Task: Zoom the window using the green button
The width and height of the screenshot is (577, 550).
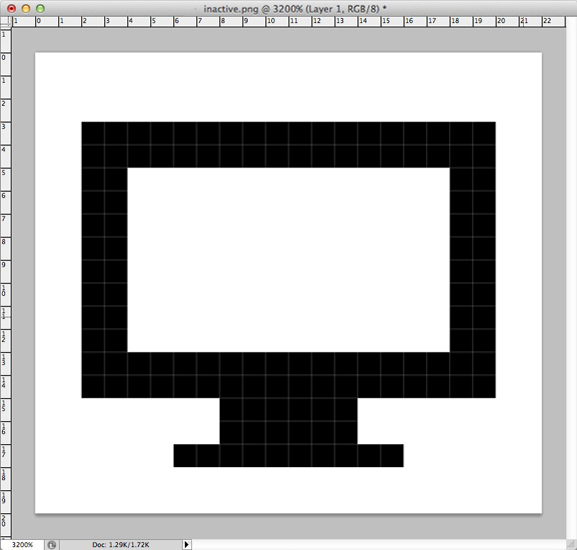Action: click(40, 8)
